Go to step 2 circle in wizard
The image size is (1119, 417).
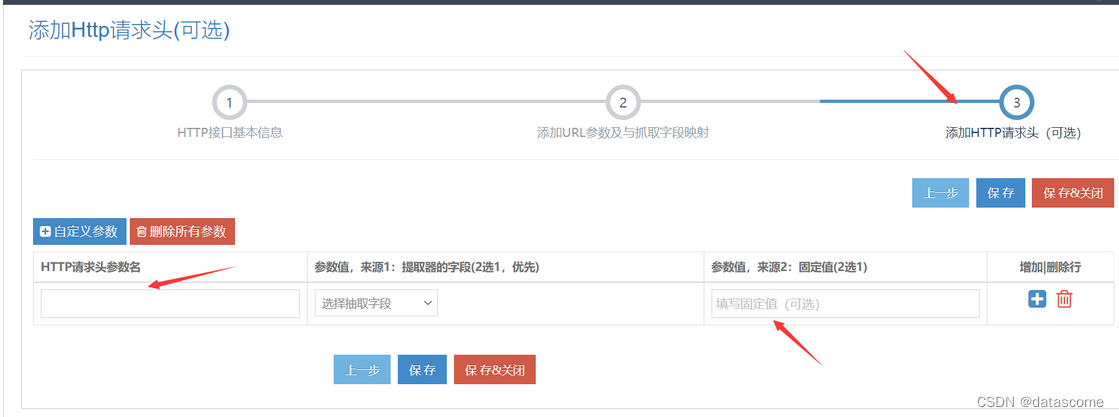tap(623, 103)
